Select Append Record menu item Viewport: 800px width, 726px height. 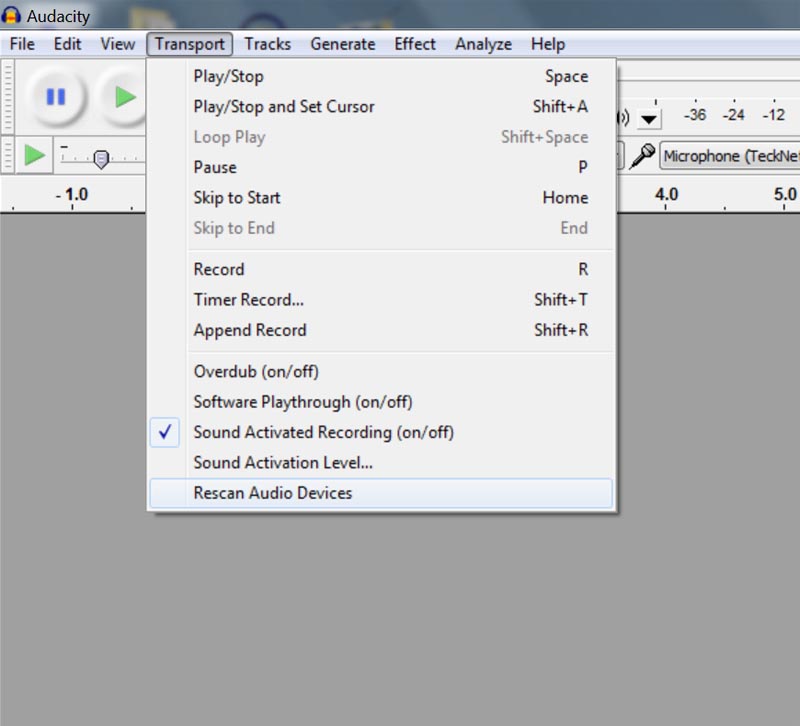pos(250,330)
